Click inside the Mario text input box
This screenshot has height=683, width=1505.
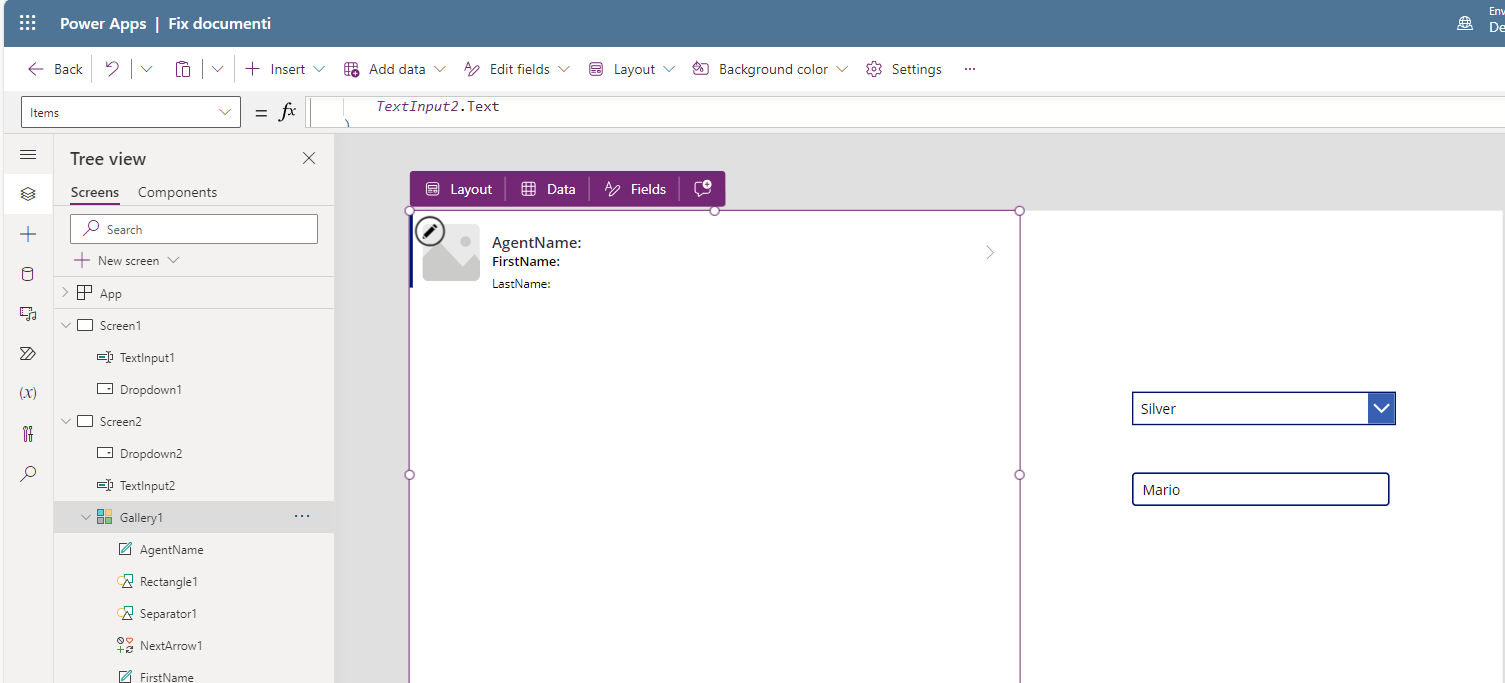[1260, 489]
